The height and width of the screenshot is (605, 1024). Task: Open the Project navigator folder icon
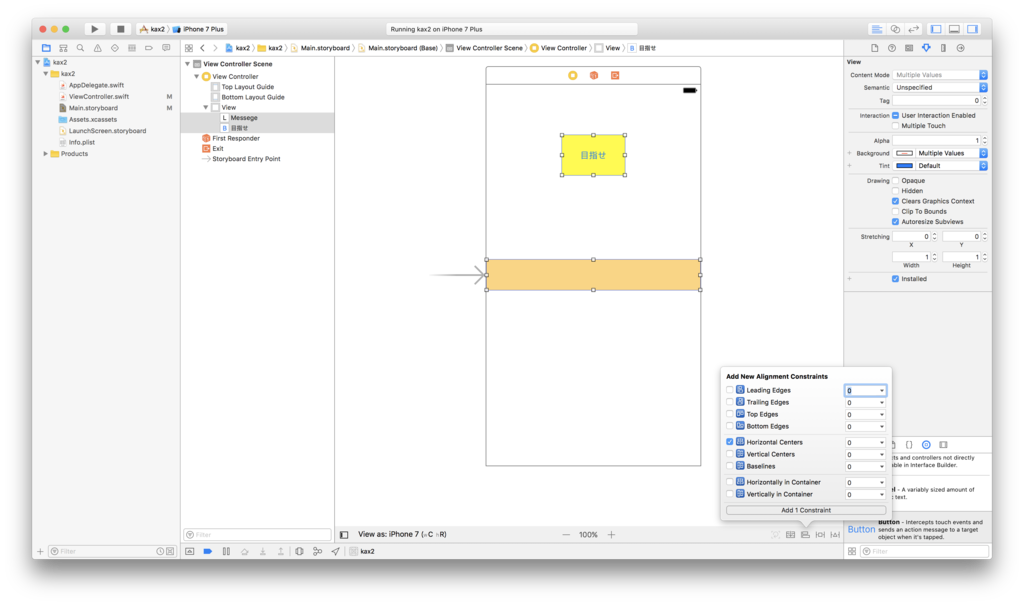click(46, 48)
